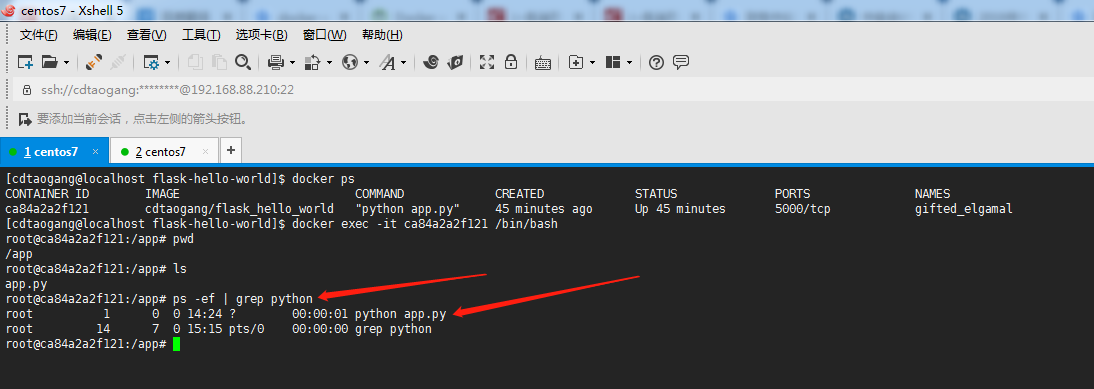The image size is (1094, 389).
Task: Click the plus button to add tab
Action: coord(230,151)
